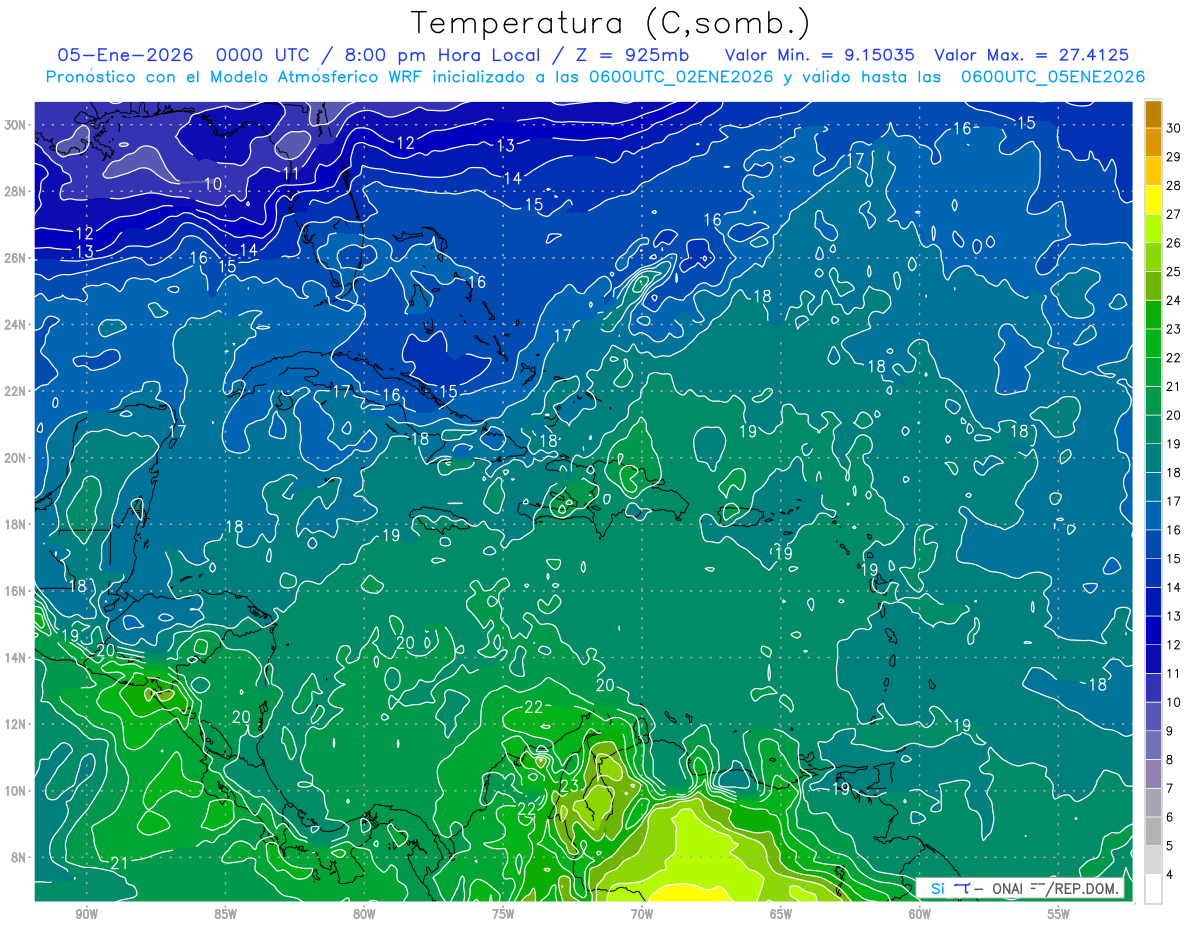Click the yellow swatch between legend 27 and 28

1153,200
